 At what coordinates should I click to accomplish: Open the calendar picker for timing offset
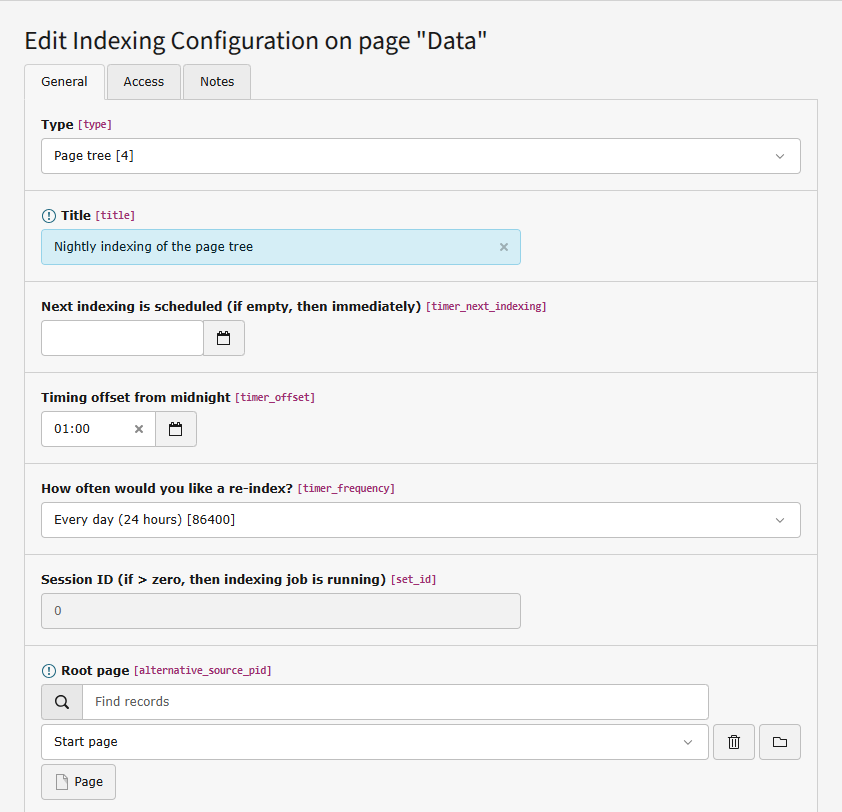point(175,429)
